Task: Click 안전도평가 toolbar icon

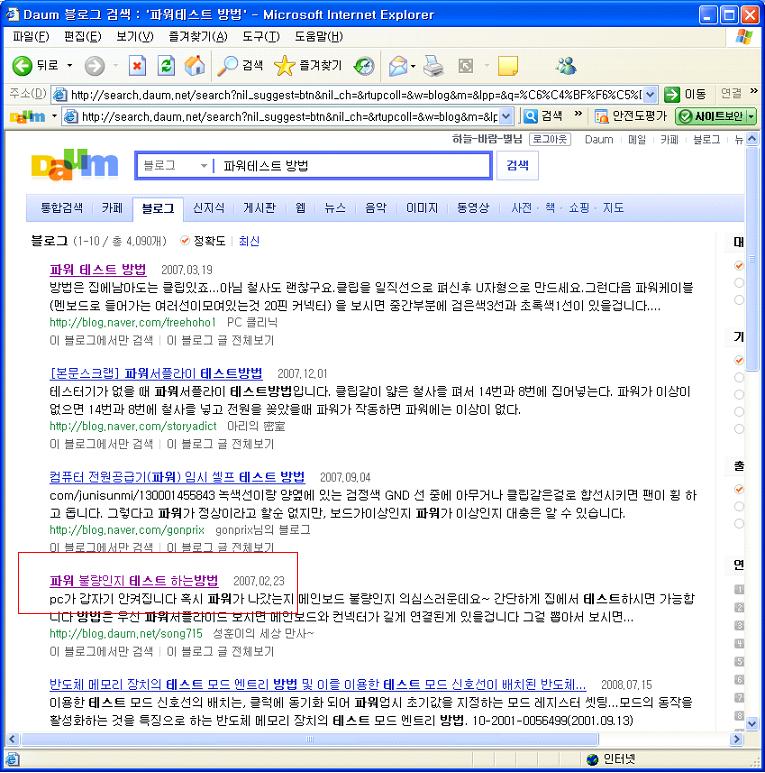Action: (x=601, y=116)
